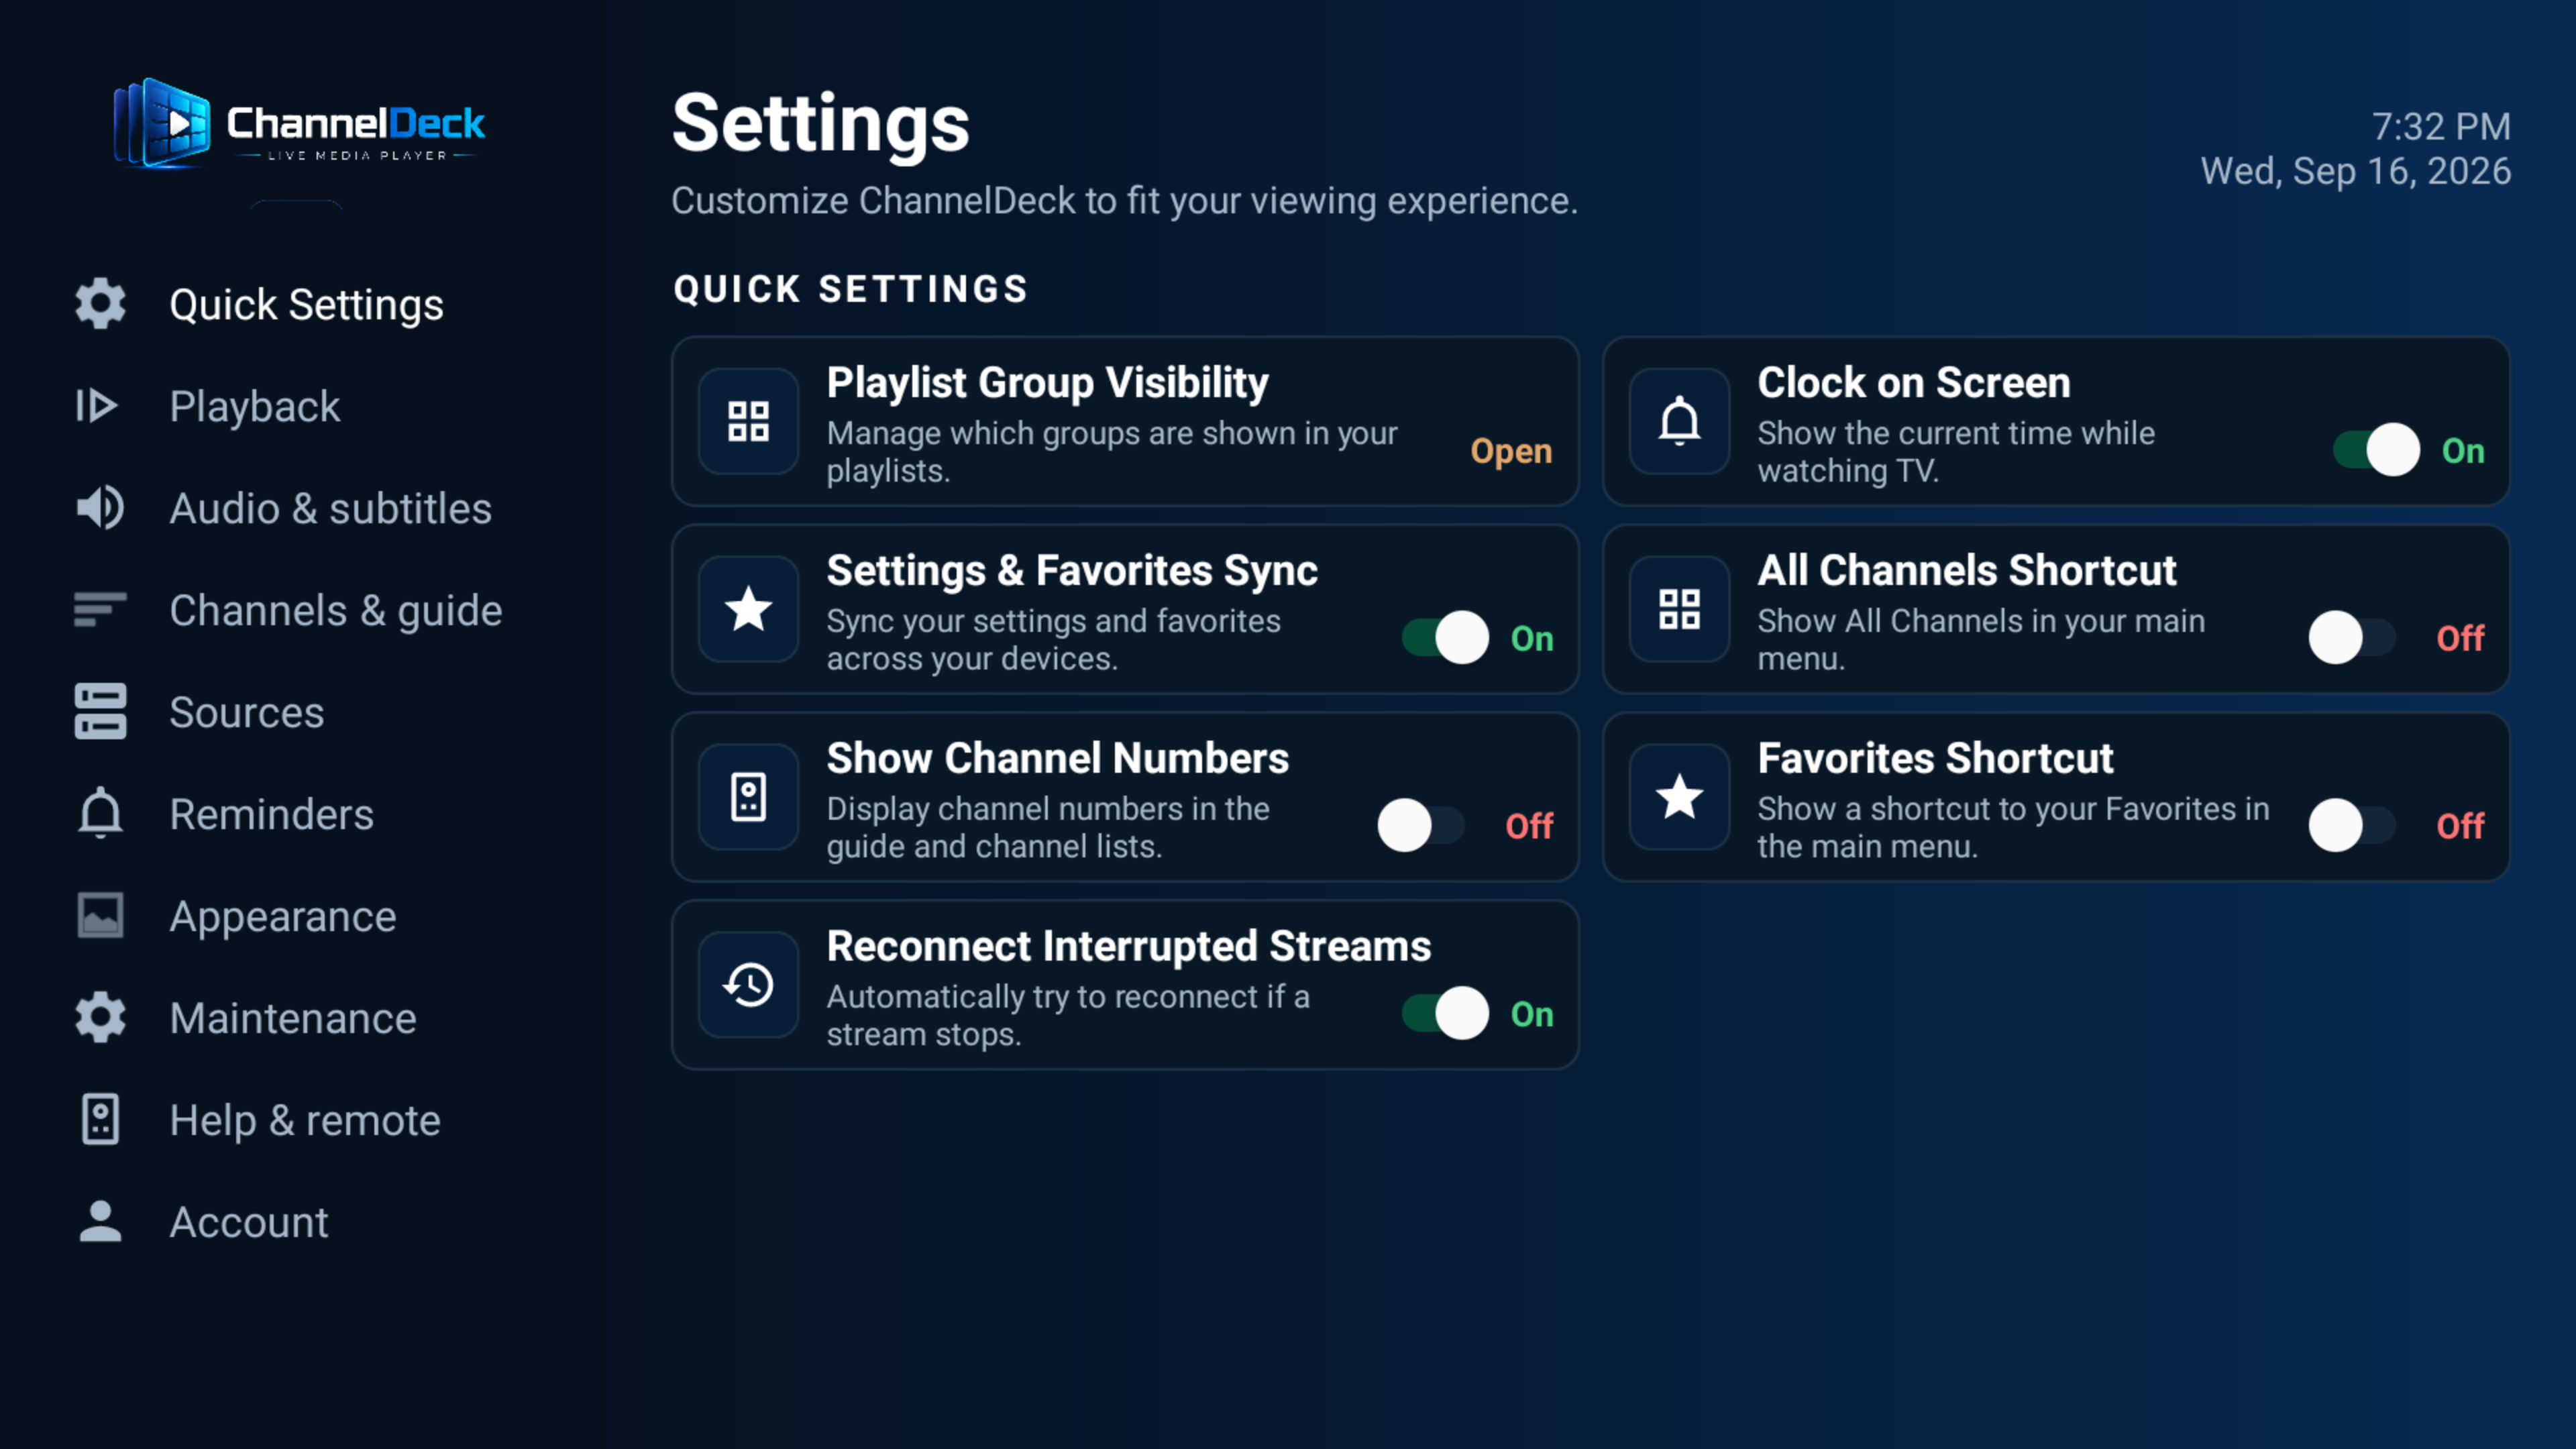Viewport: 2576px width, 1449px height.
Task: Click the Maintenance gear icon in sidebar
Action: point(100,1018)
